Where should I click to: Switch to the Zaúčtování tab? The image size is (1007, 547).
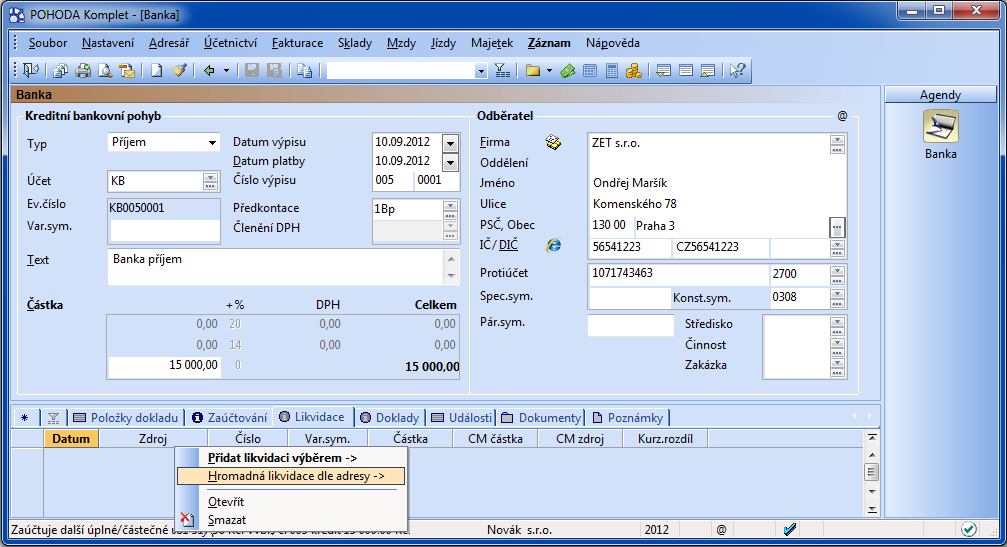pos(230,418)
